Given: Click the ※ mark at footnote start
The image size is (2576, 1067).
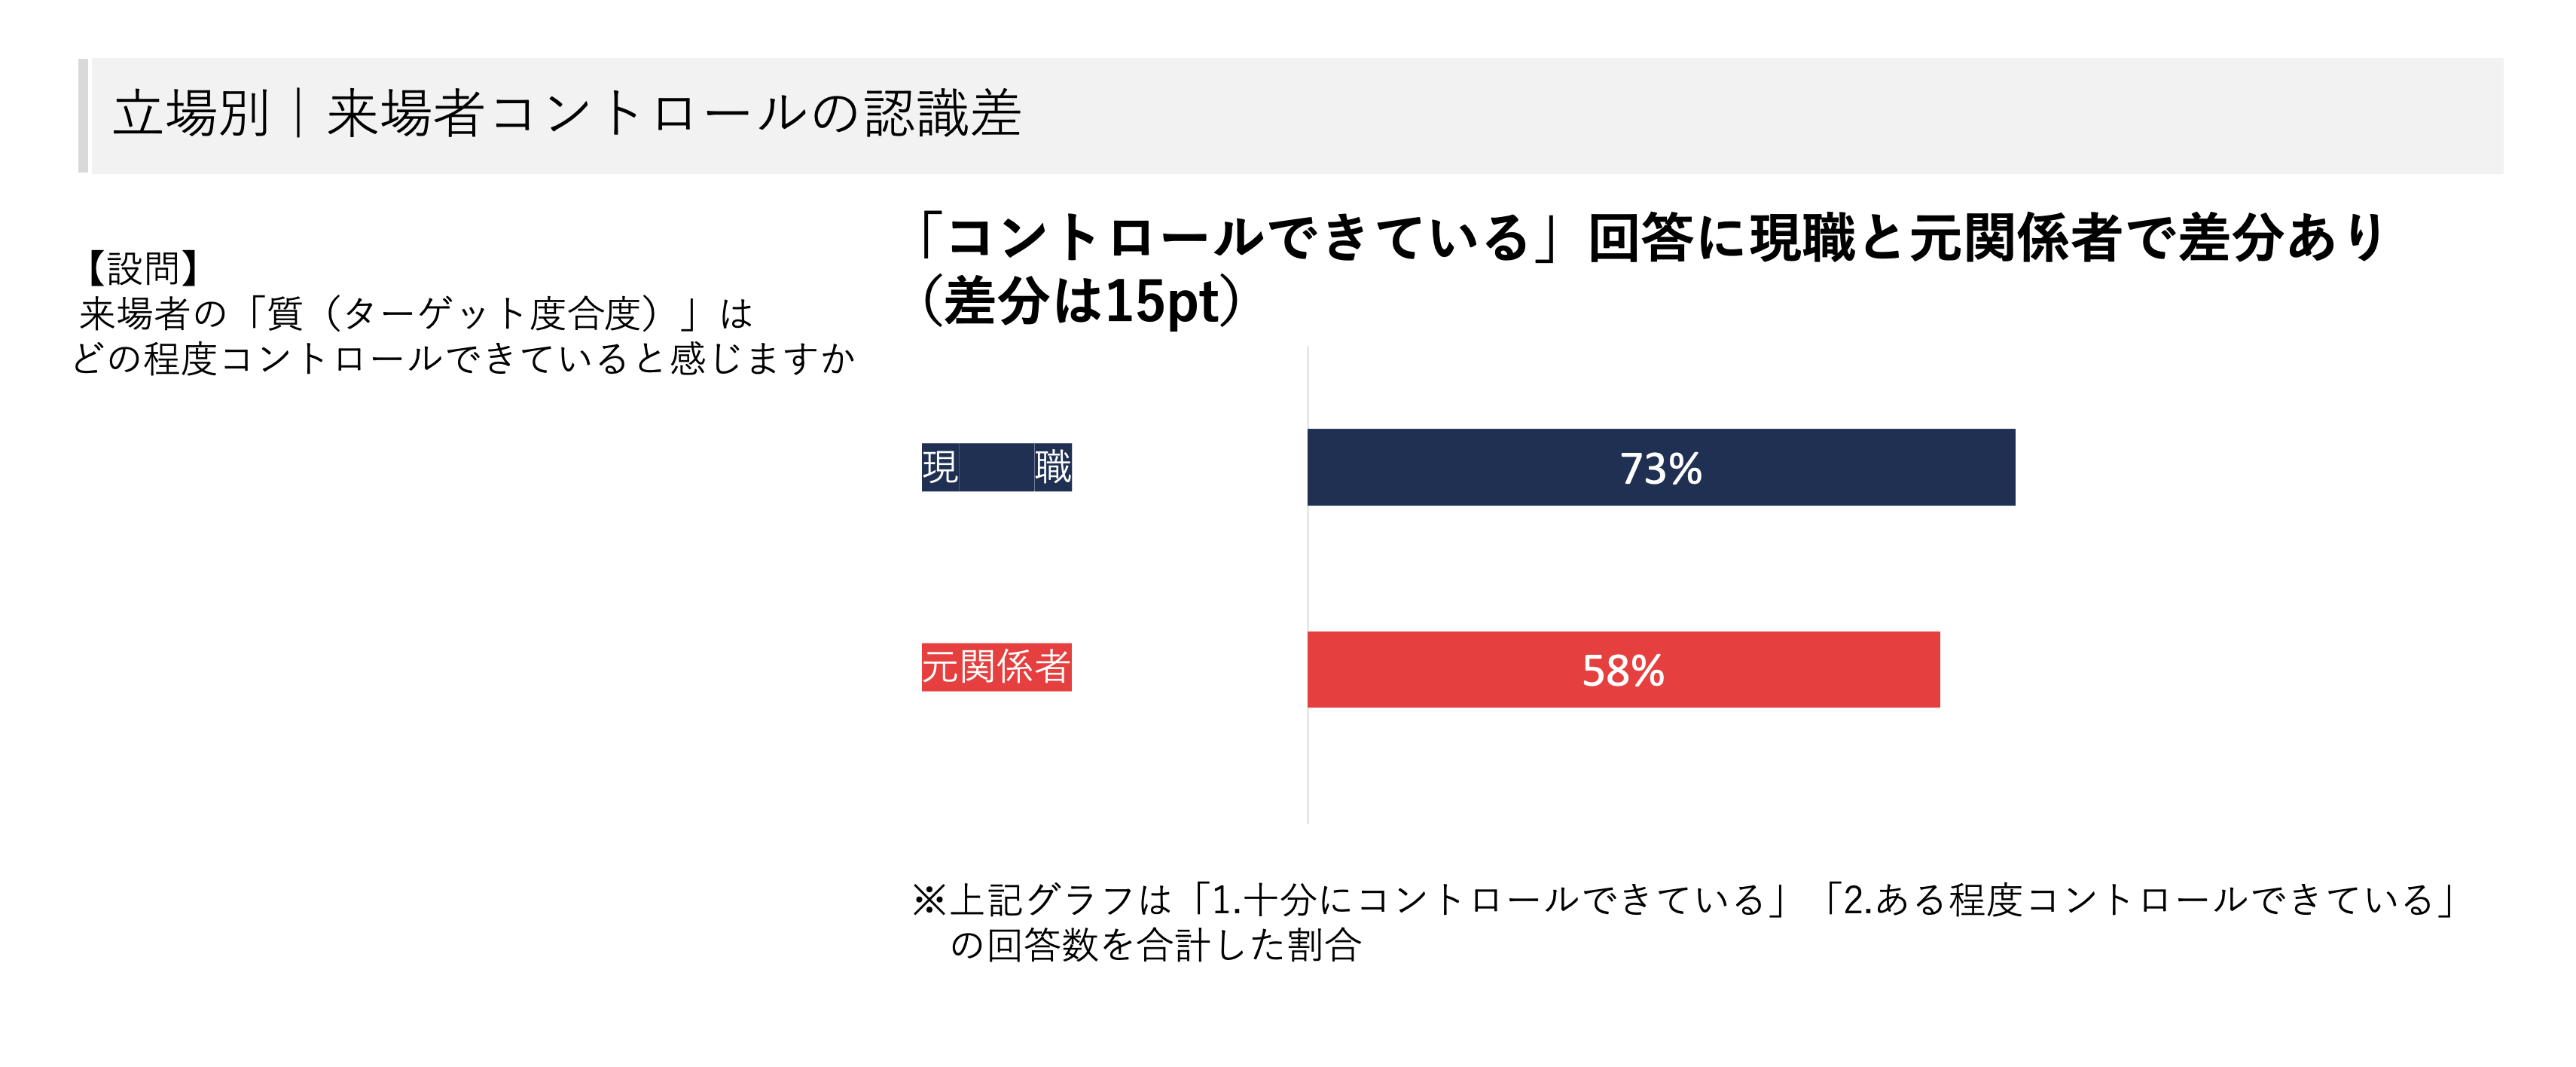Looking at the screenshot, I should (928, 900).
